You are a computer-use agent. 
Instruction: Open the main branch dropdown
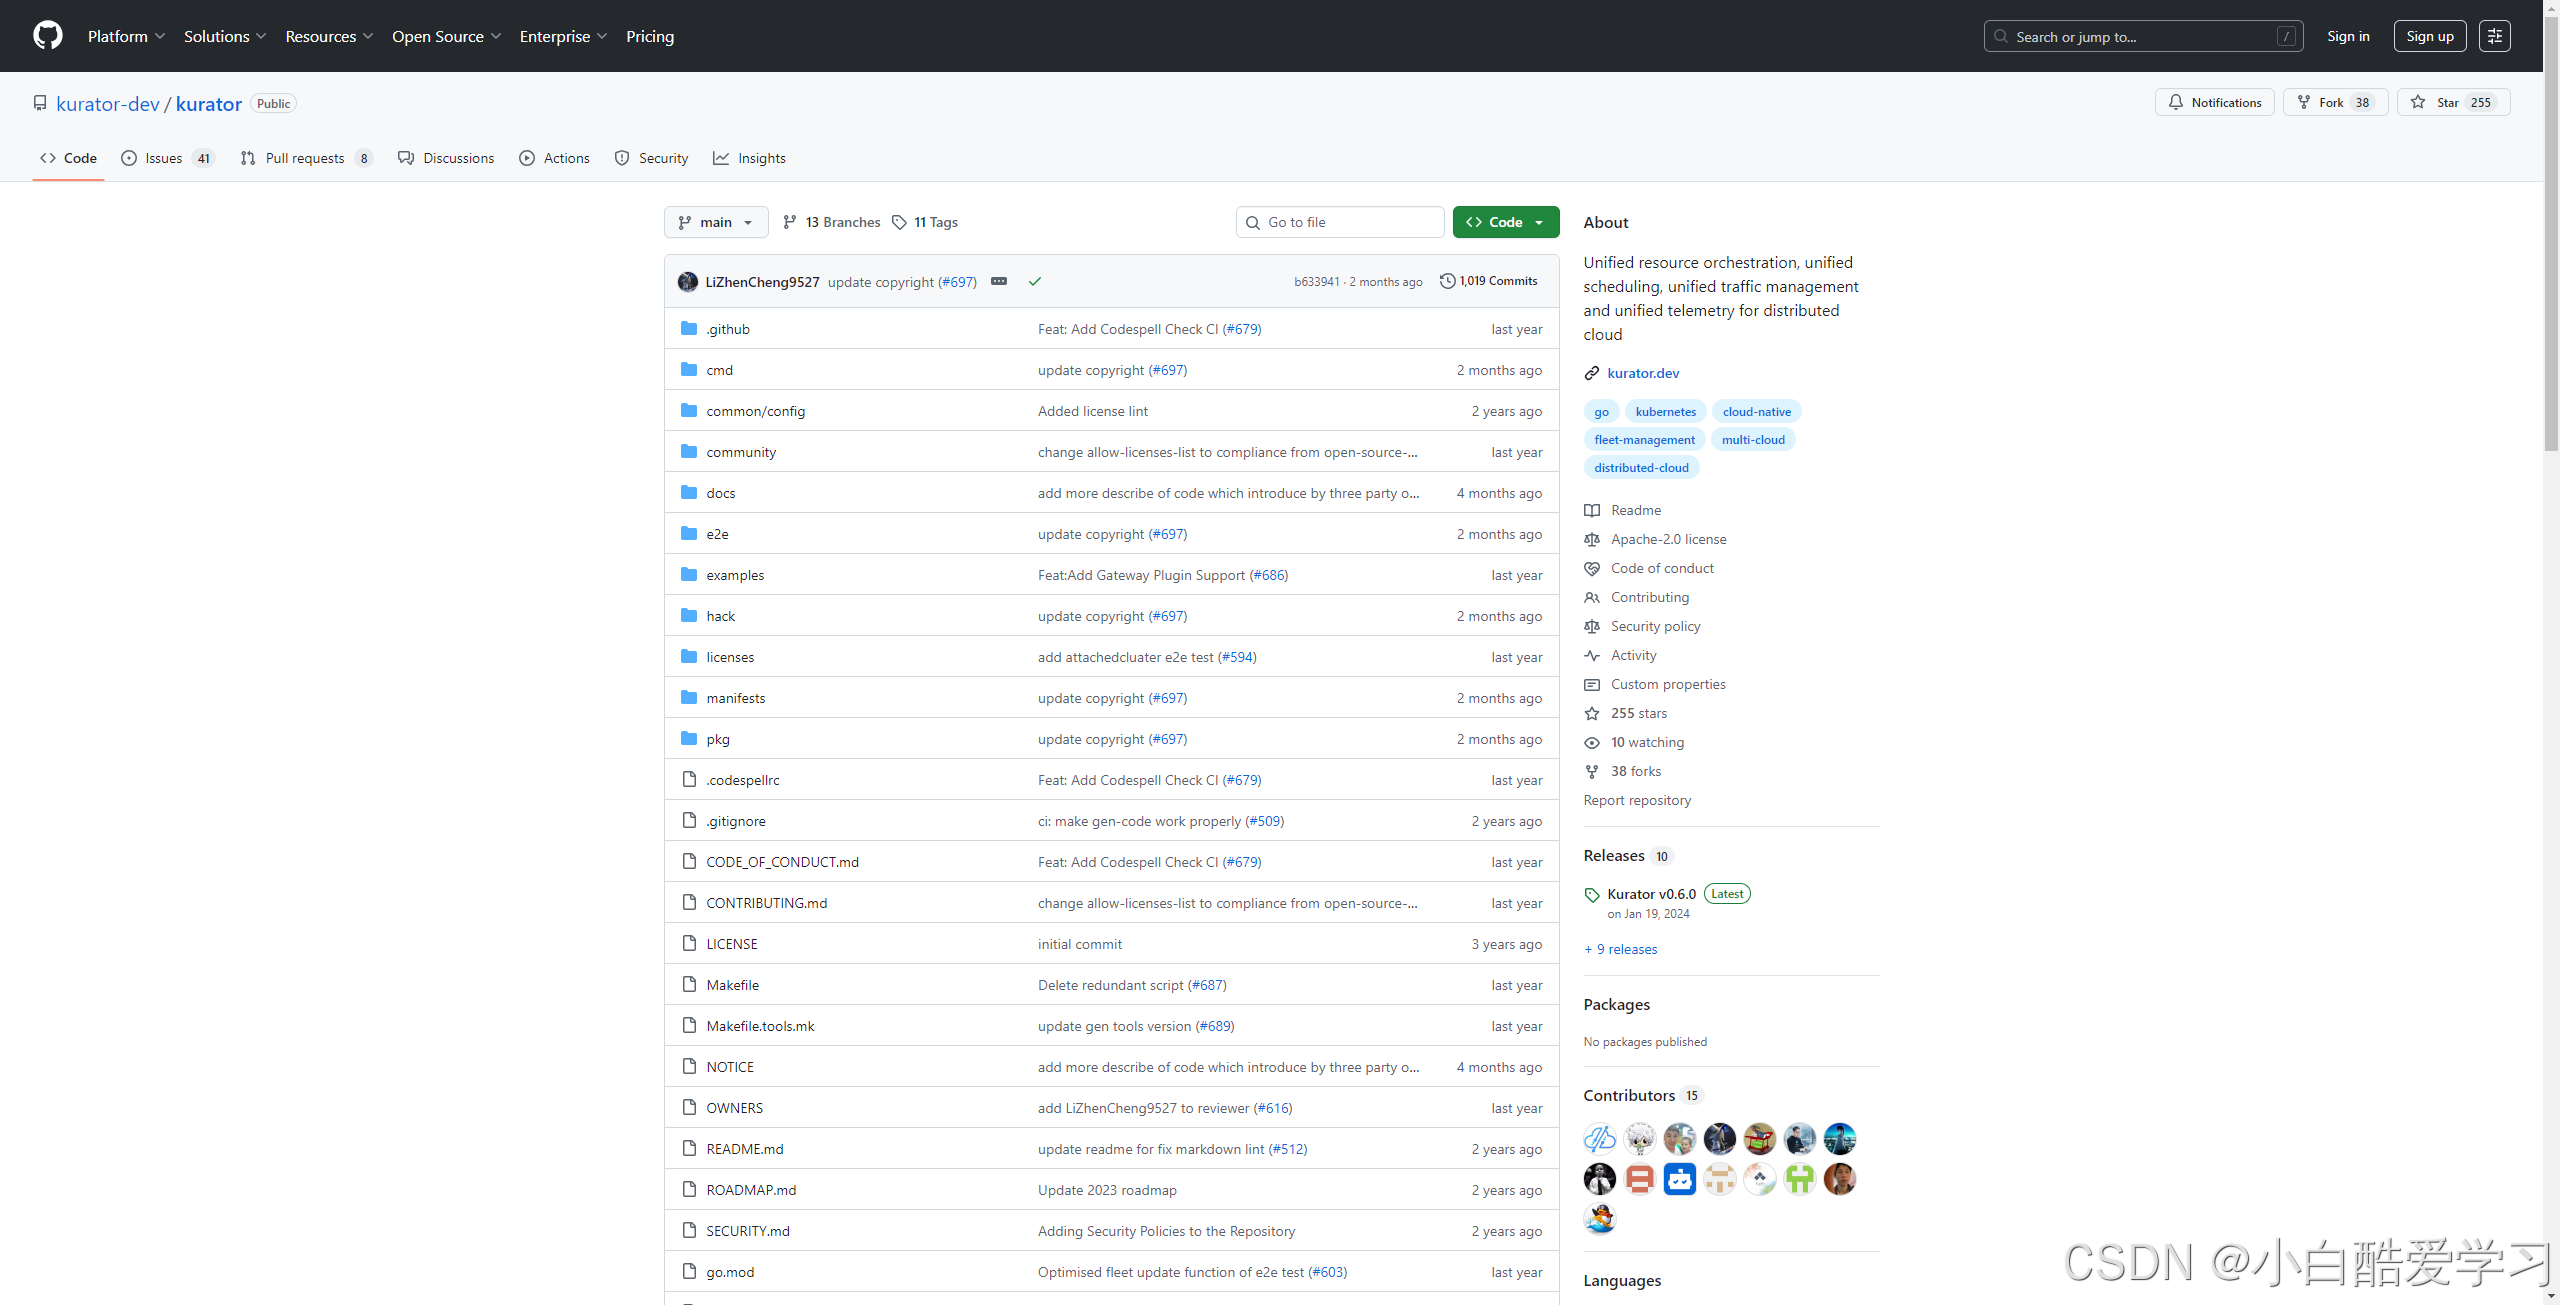[x=715, y=222]
